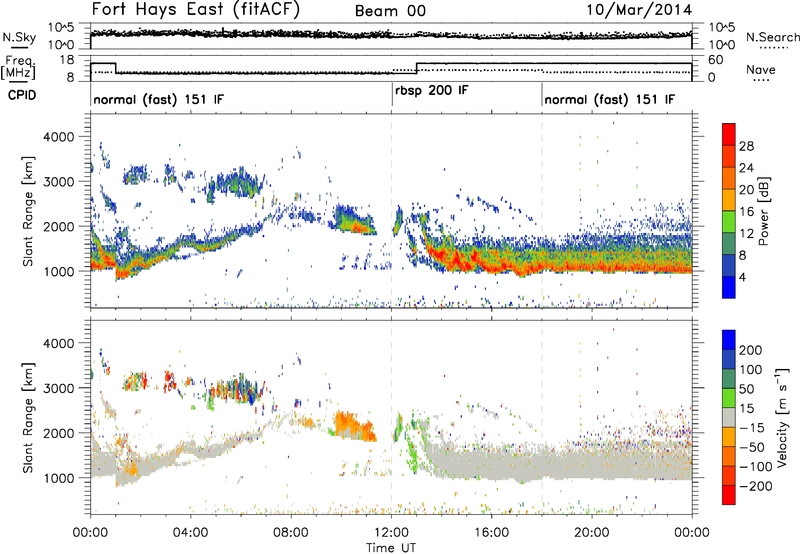
Task: Select the "Beam 00" label
Action: point(390,11)
